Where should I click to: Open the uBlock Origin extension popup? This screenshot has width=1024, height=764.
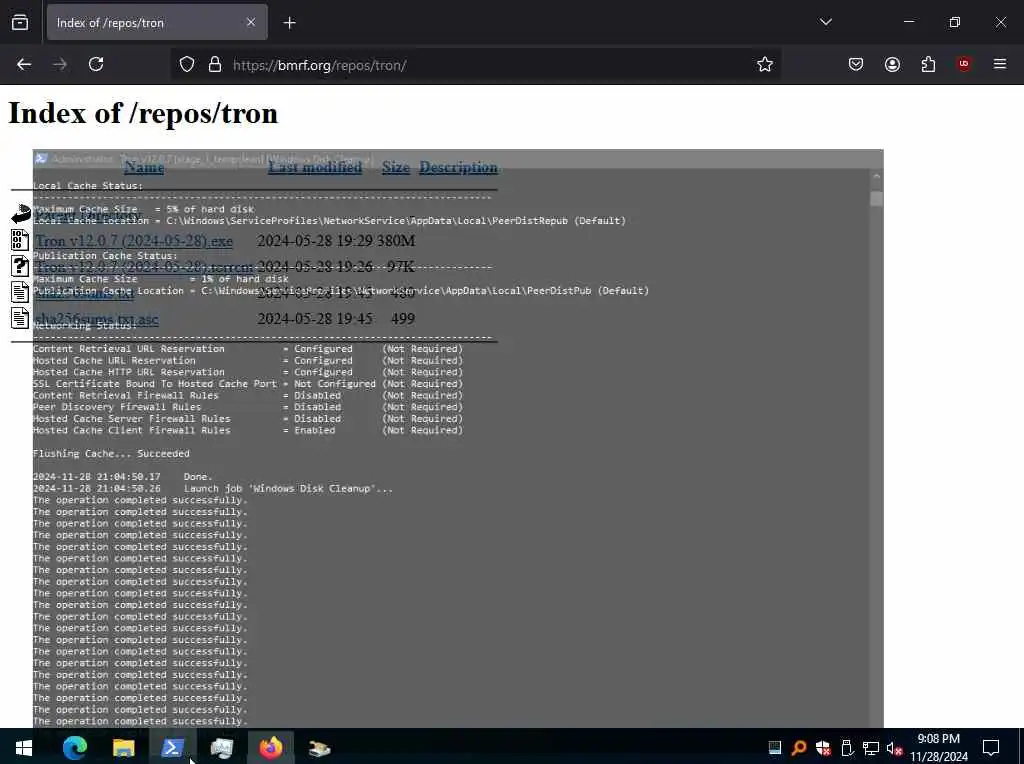[963, 64]
